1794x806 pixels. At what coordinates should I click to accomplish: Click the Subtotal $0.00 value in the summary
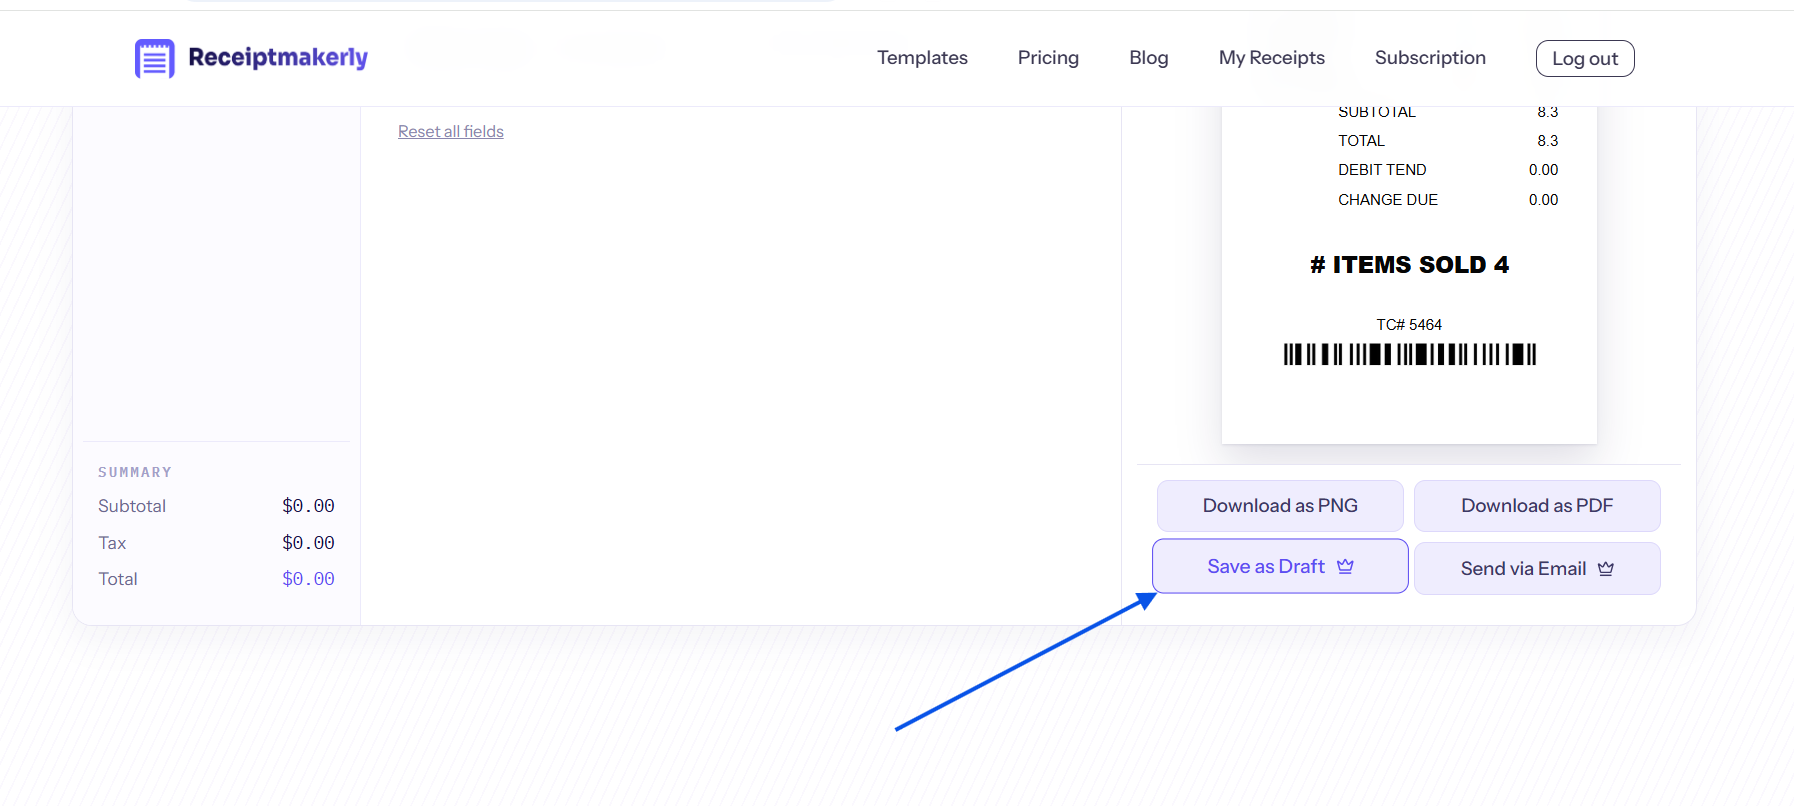308,506
